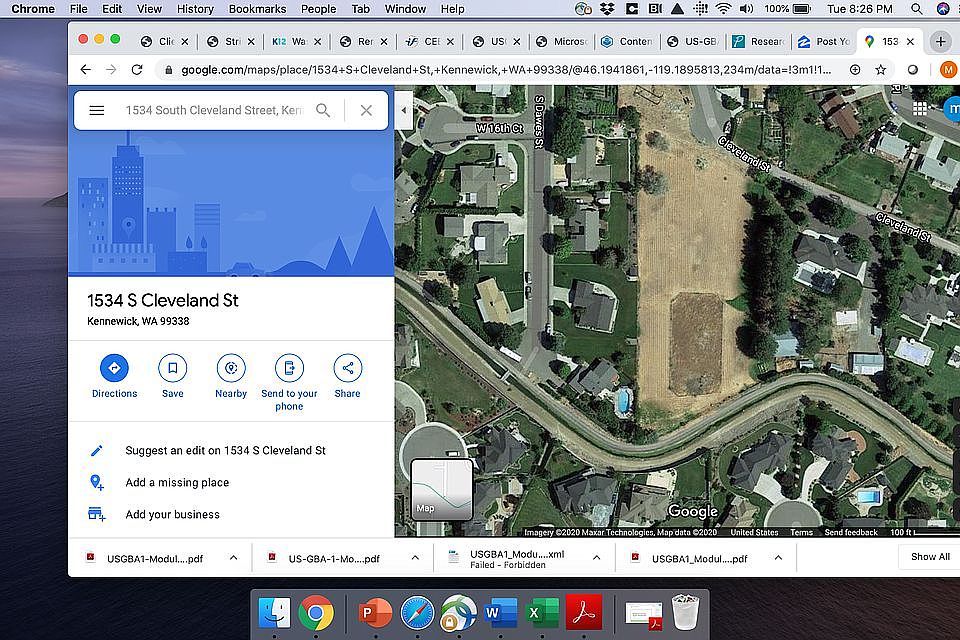The height and width of the screenshot is (640, 960).
Task: Switch to the Research tab
Action: coord(757,42)
